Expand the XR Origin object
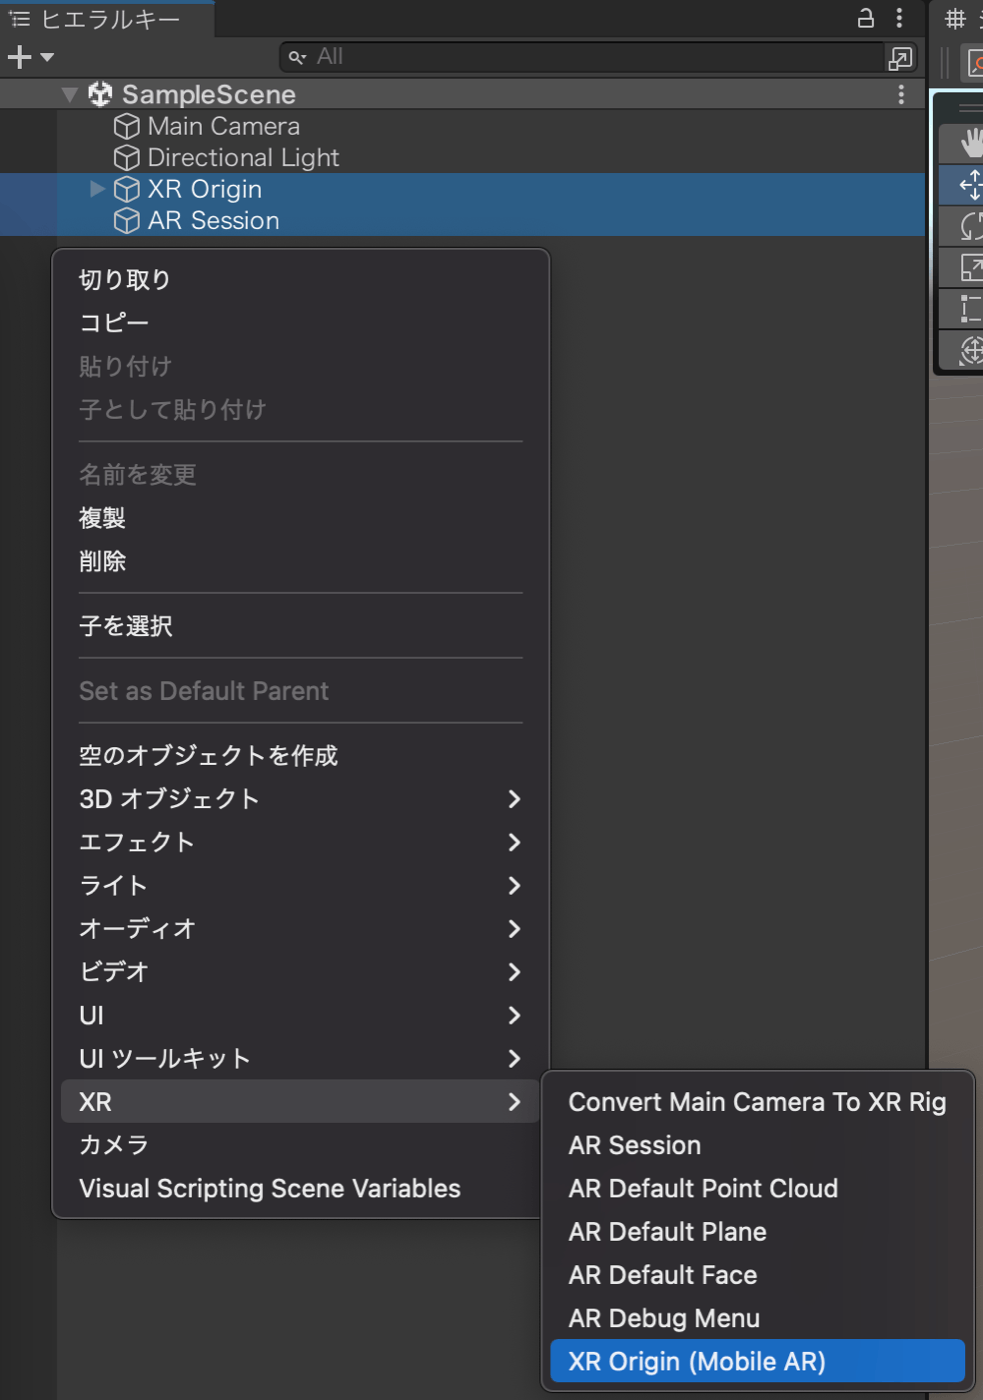The image size is (983, 1400). (97, 188)
